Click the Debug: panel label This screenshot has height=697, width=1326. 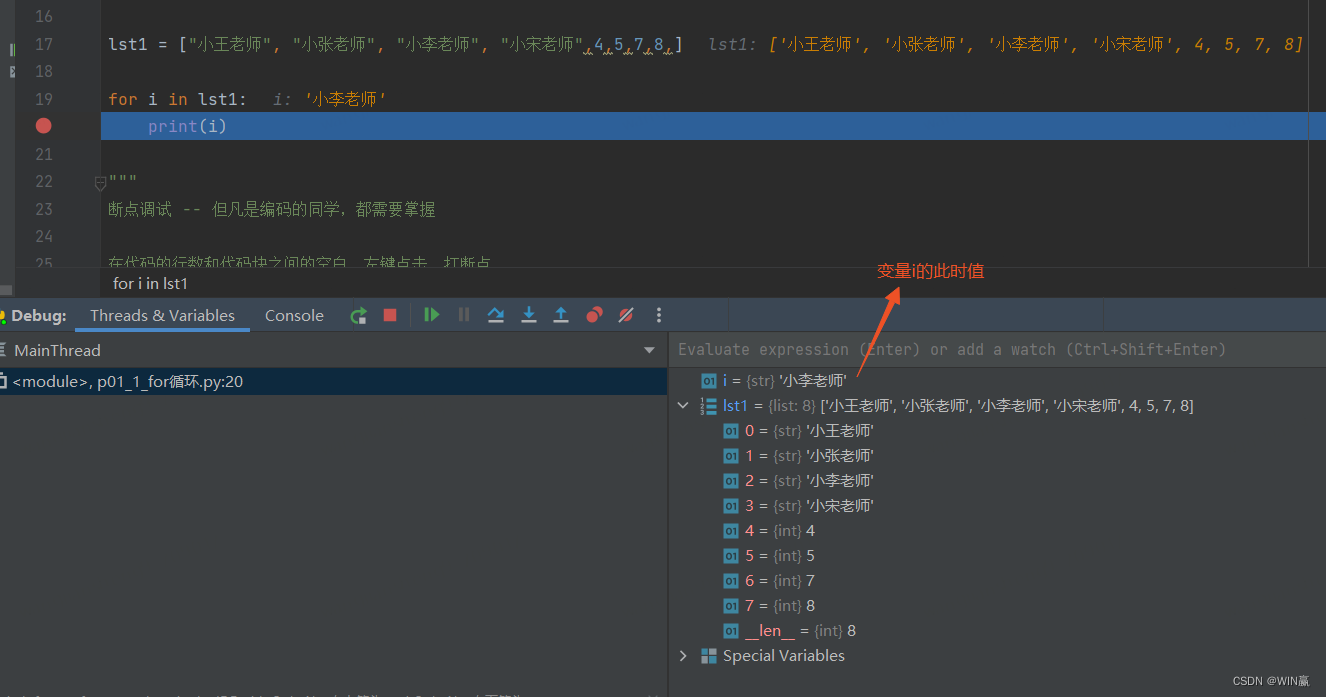(x=39, y=315)
